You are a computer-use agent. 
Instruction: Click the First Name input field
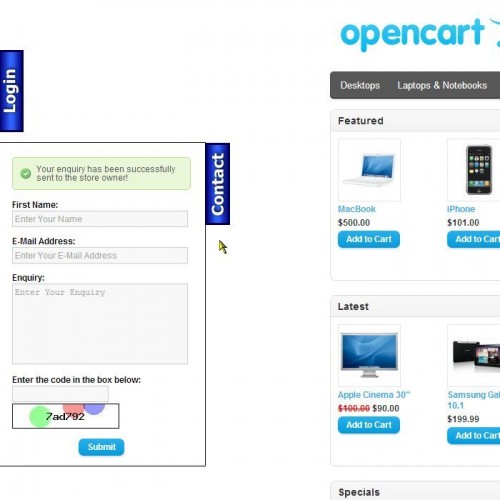[x=100, y=219]
